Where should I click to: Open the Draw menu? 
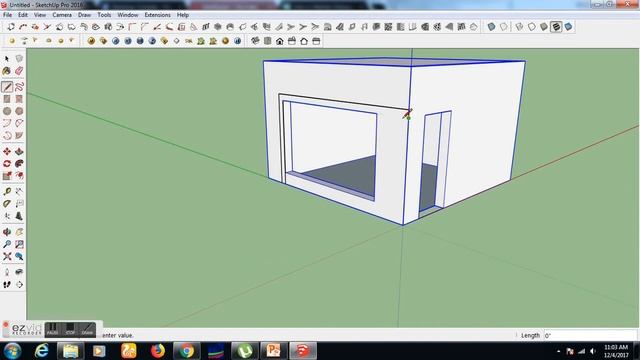click(84, 15)
